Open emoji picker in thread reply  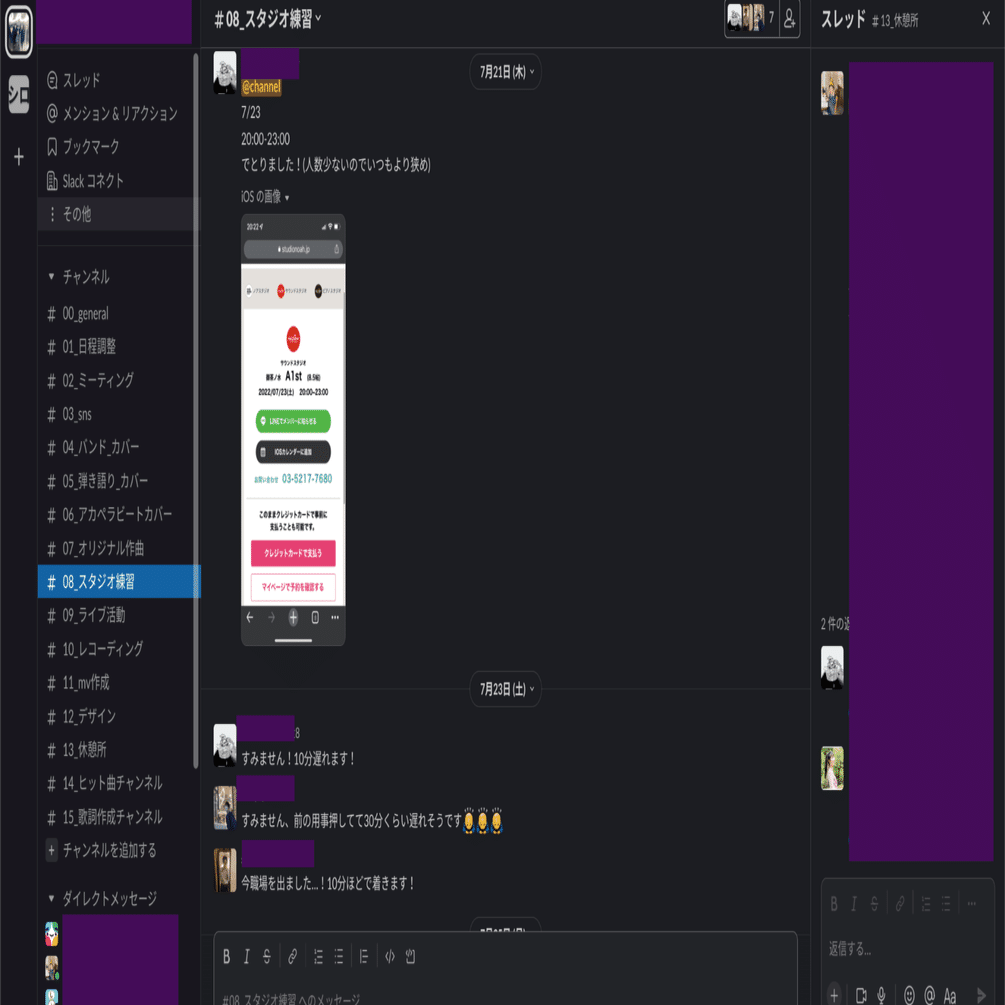(x=909, y=995)
